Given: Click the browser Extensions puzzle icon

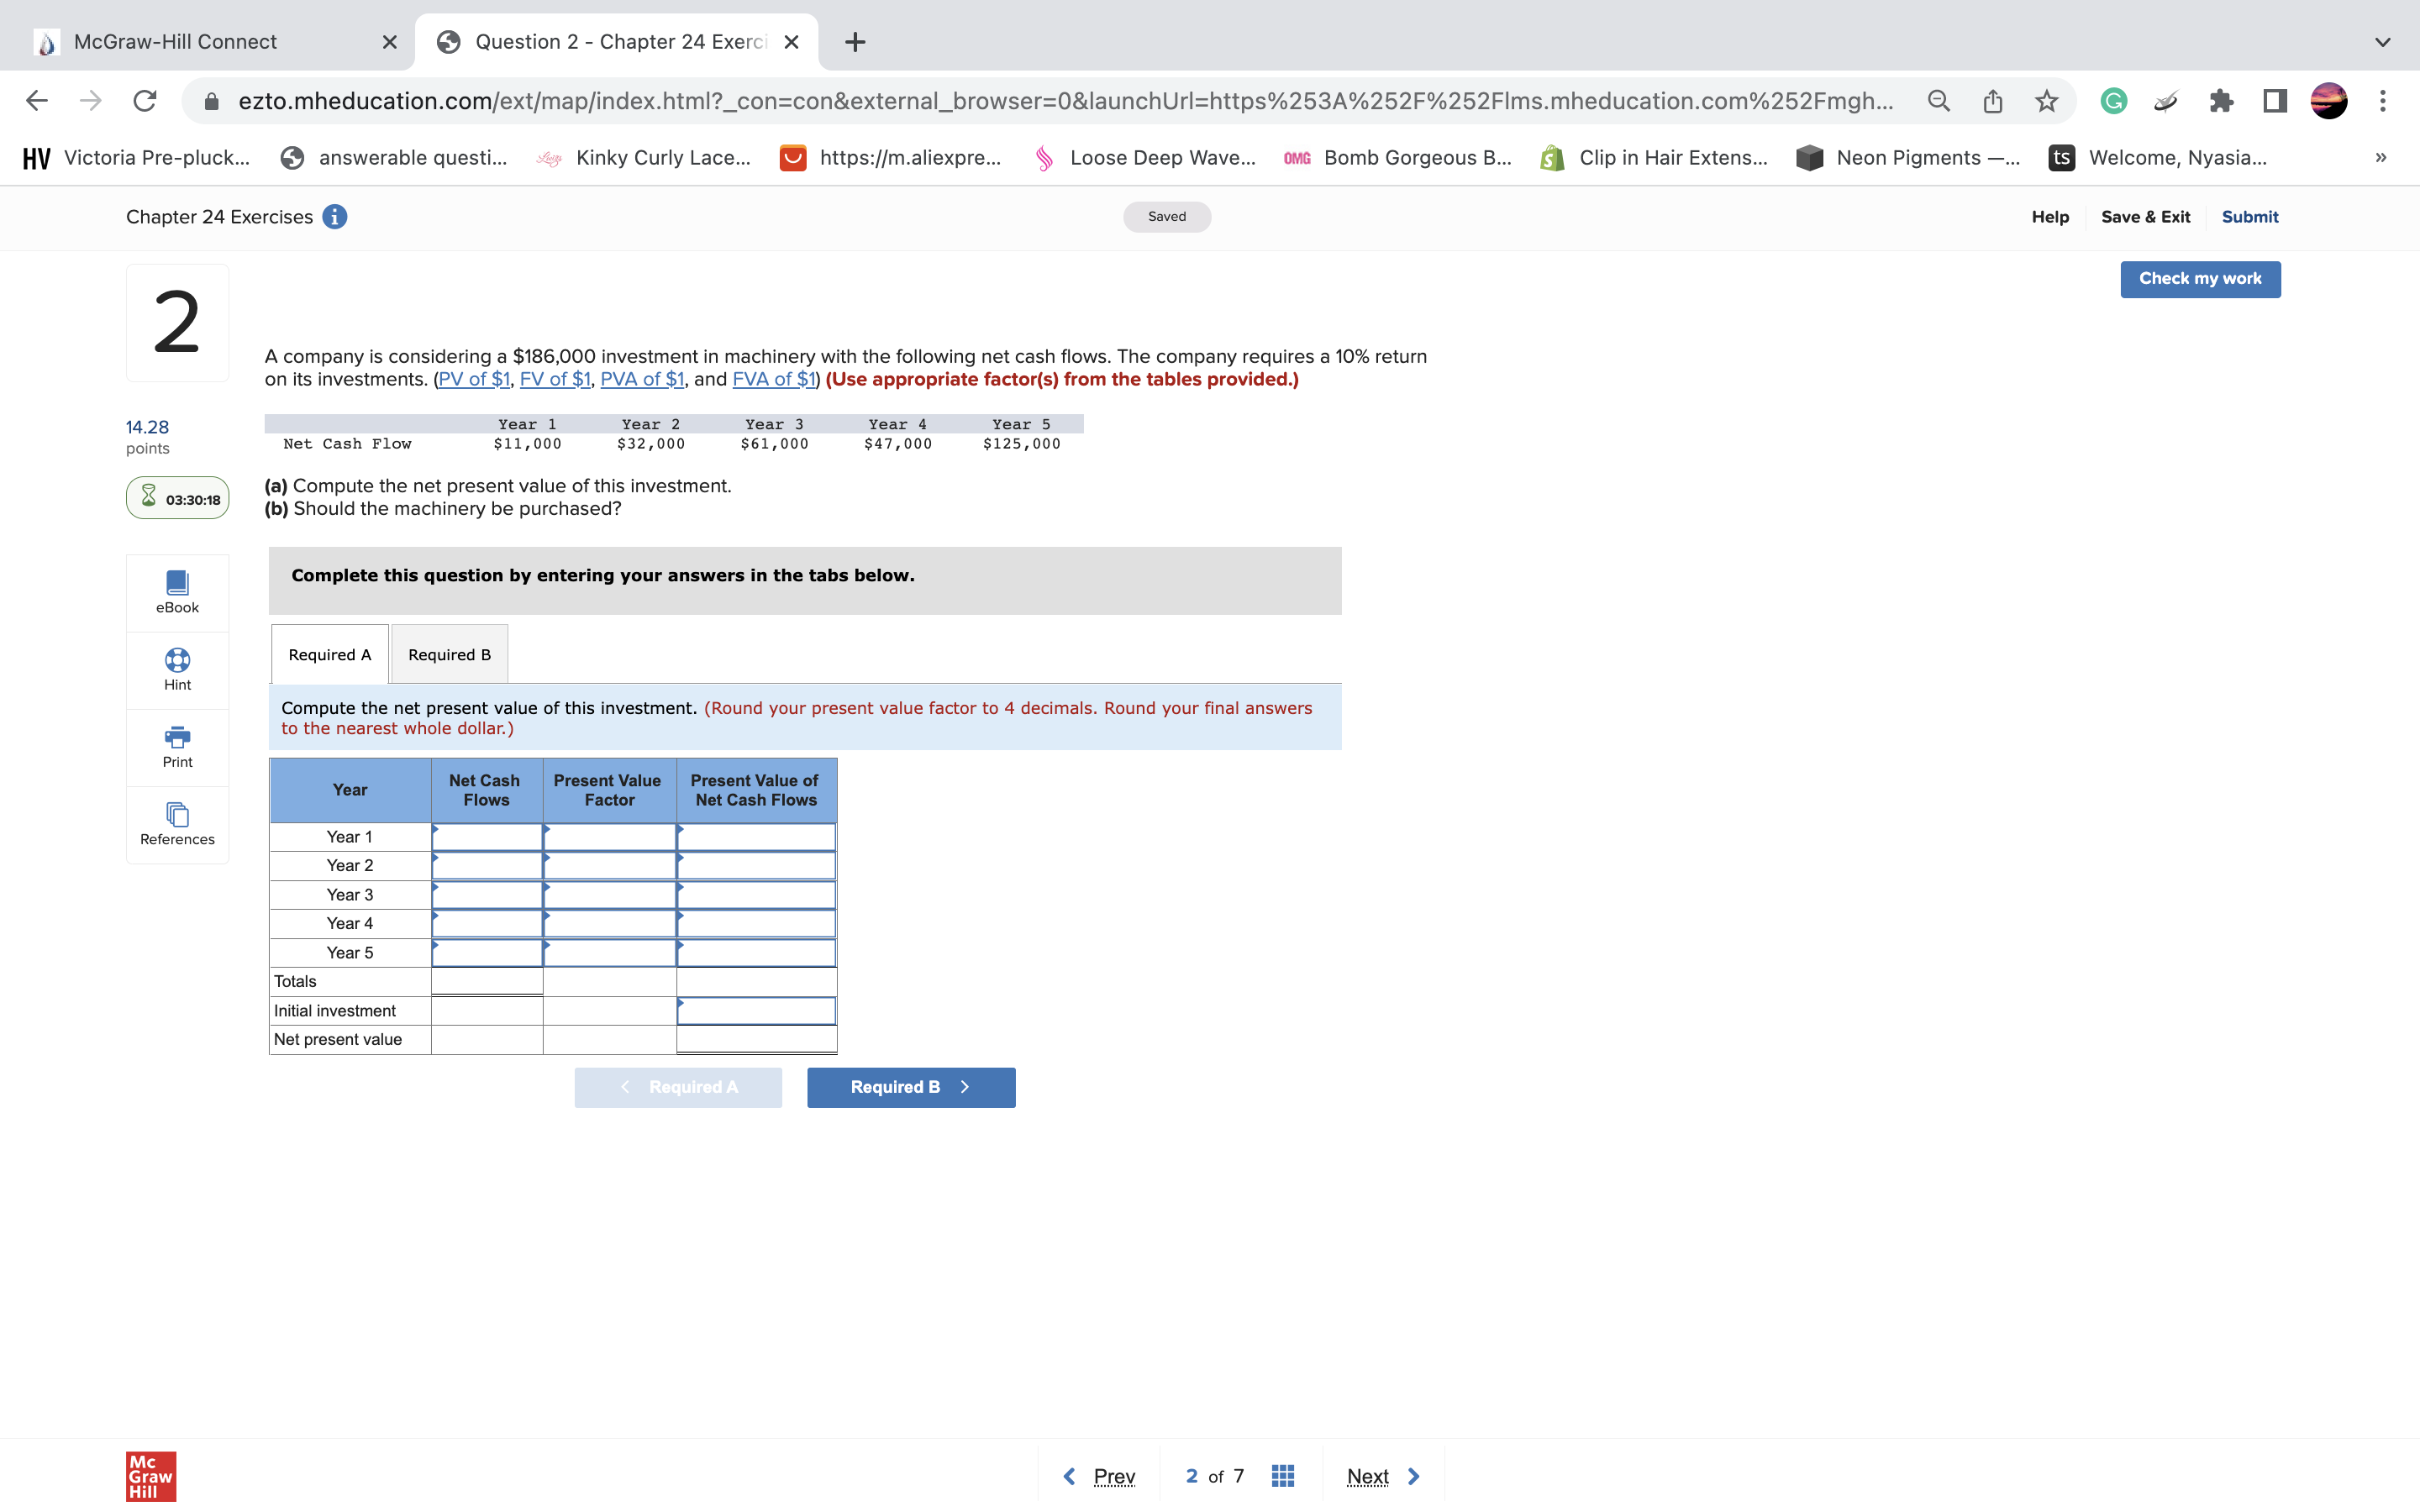Looking at the screenshot, I should click(x=2221, y=101).
